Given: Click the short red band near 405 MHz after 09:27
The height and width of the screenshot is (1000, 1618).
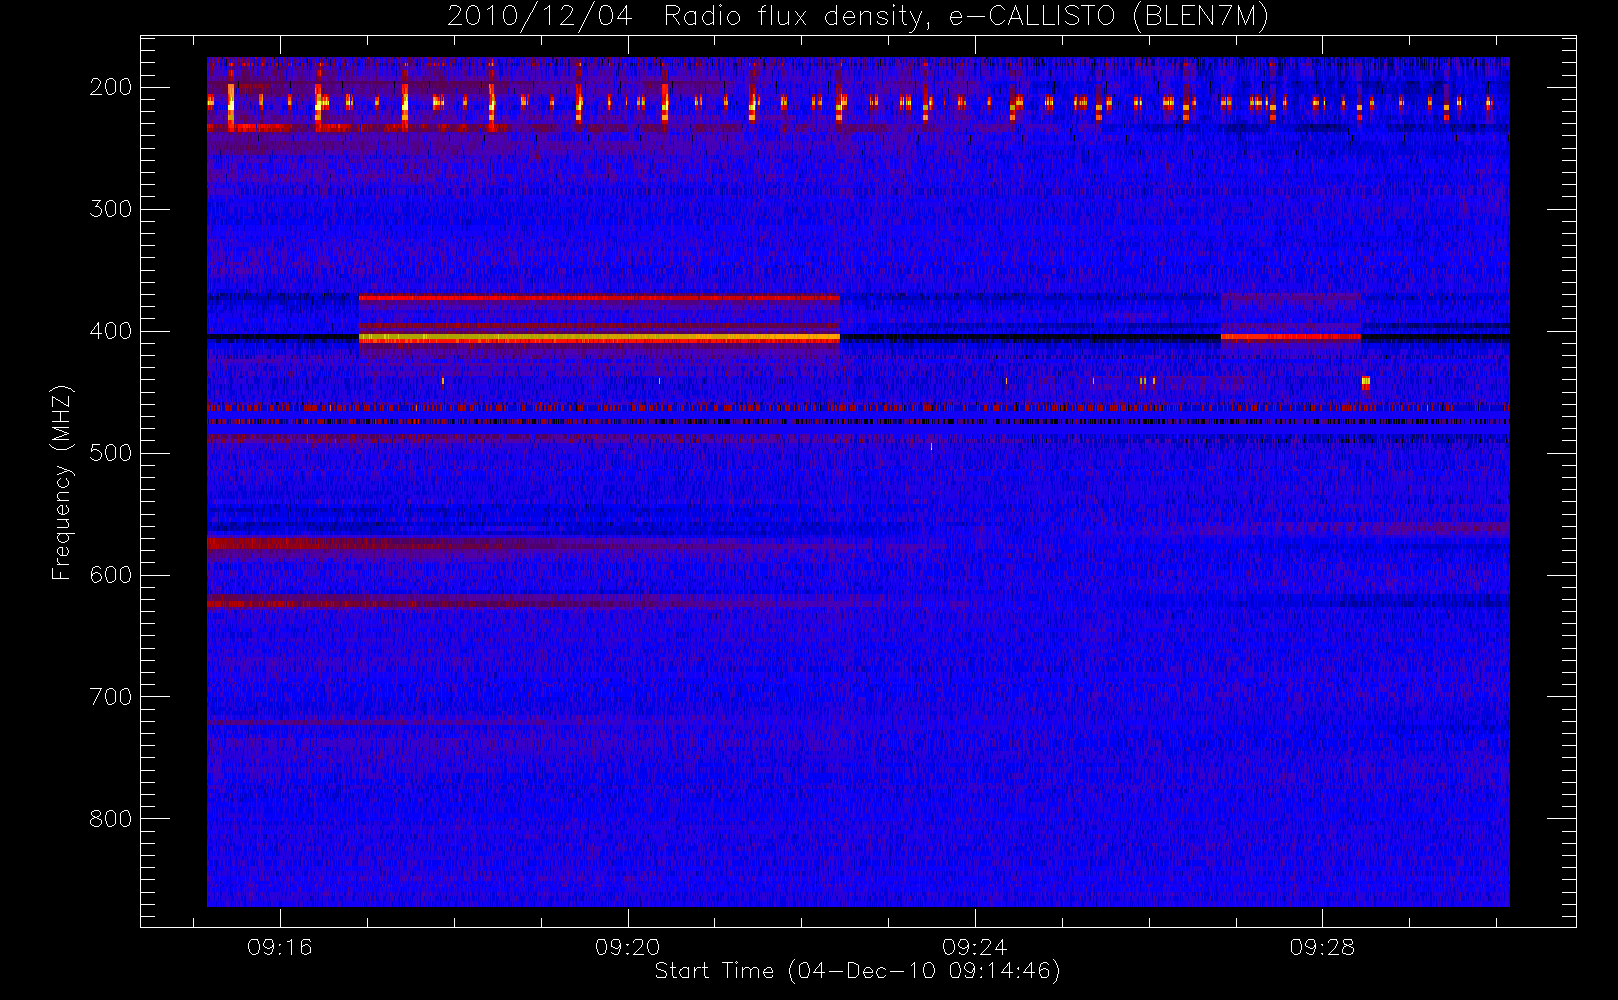Looking at the screenshot, I should pyautogui.click(x=1291, y=337).
